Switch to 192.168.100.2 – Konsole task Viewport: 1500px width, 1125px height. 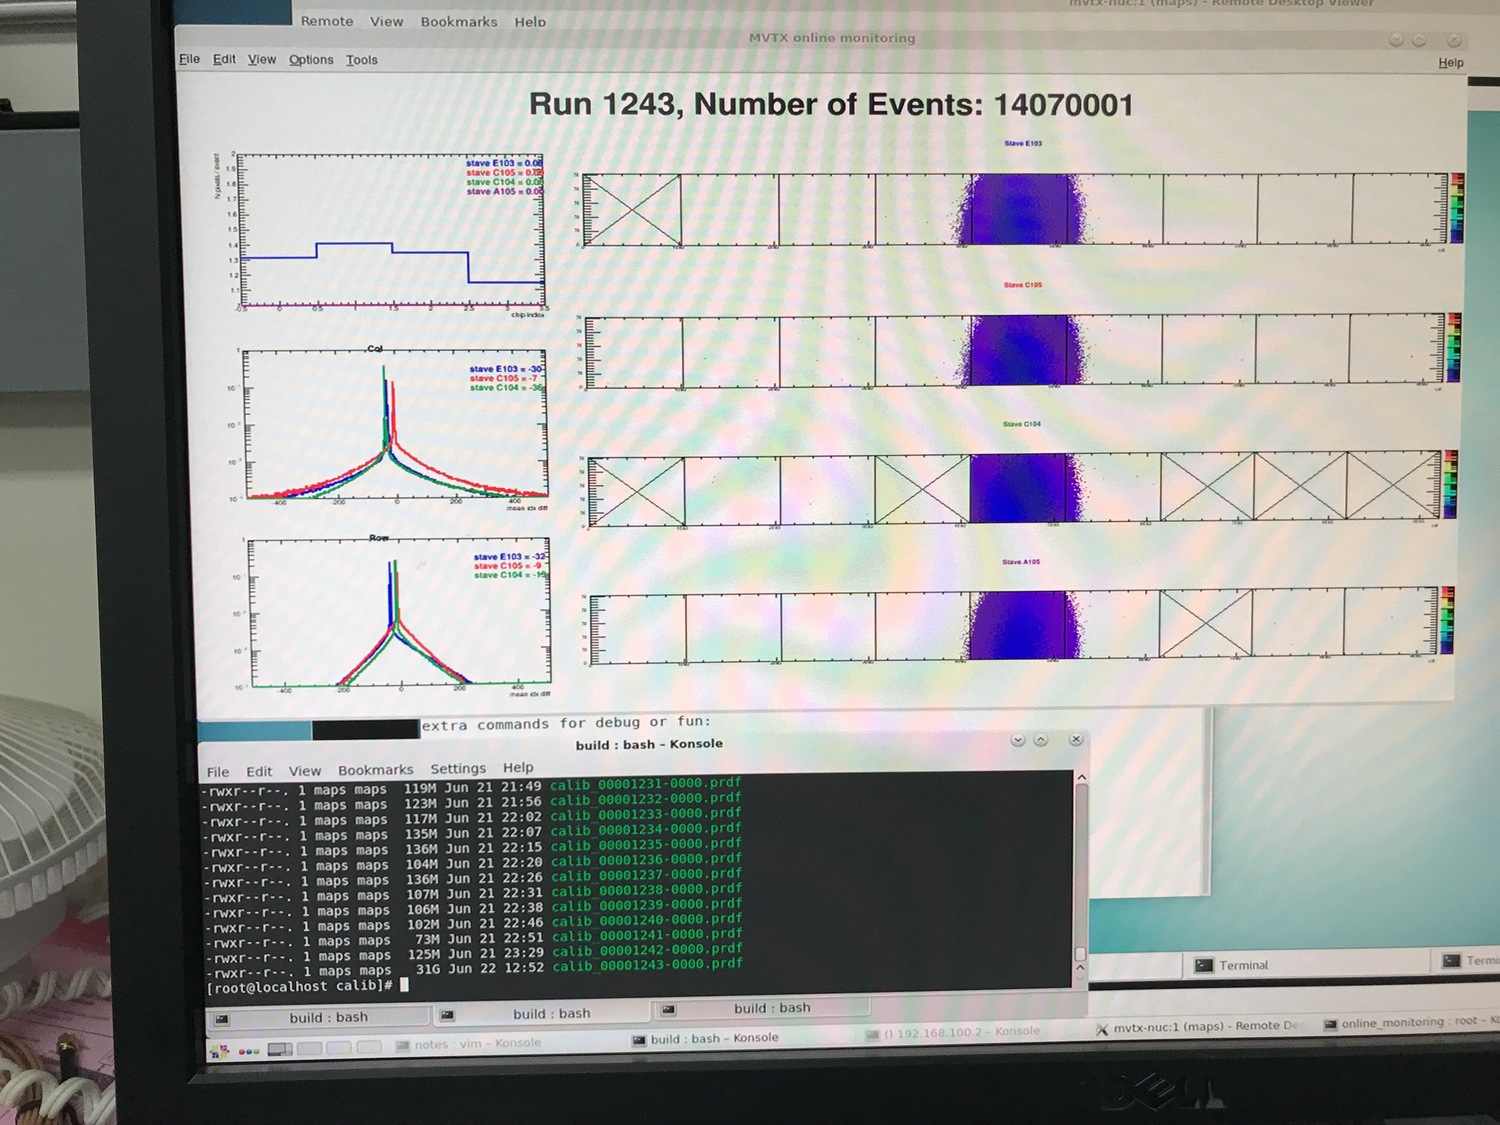tap(952, 1032)
